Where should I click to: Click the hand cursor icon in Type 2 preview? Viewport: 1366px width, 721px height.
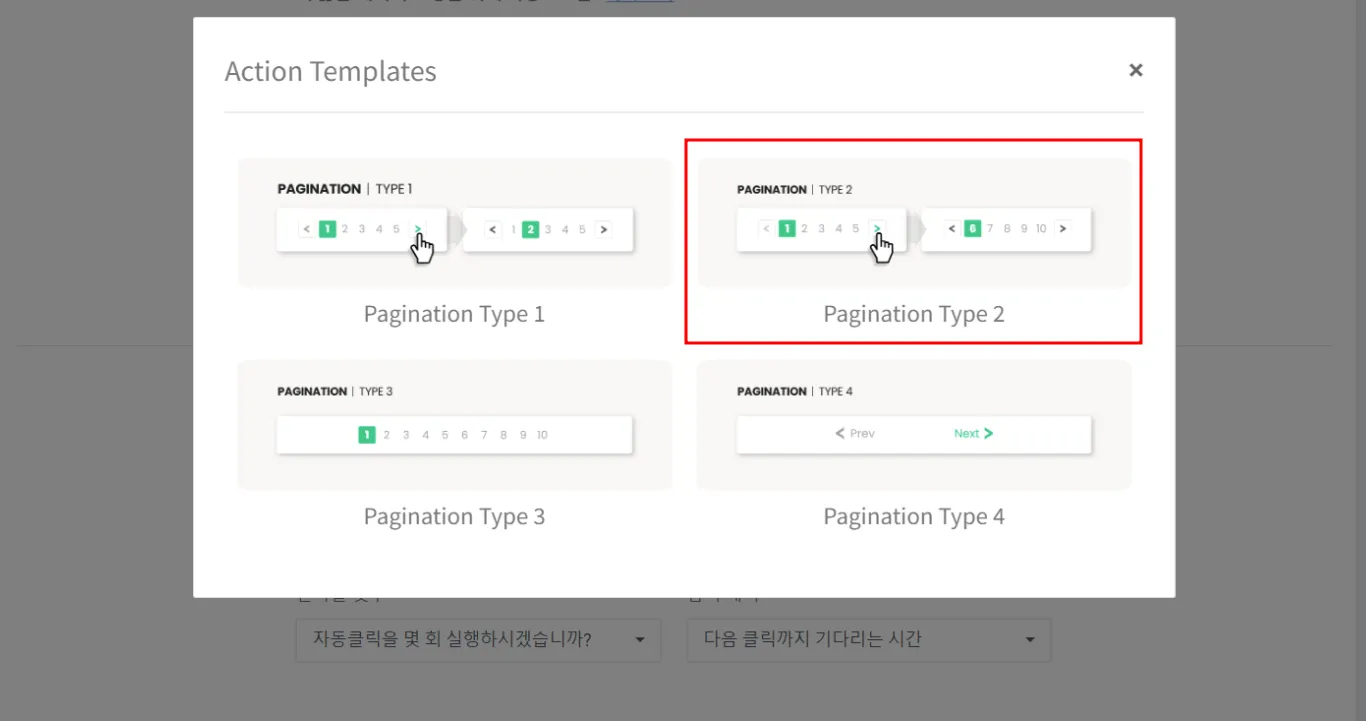[881, 248]
